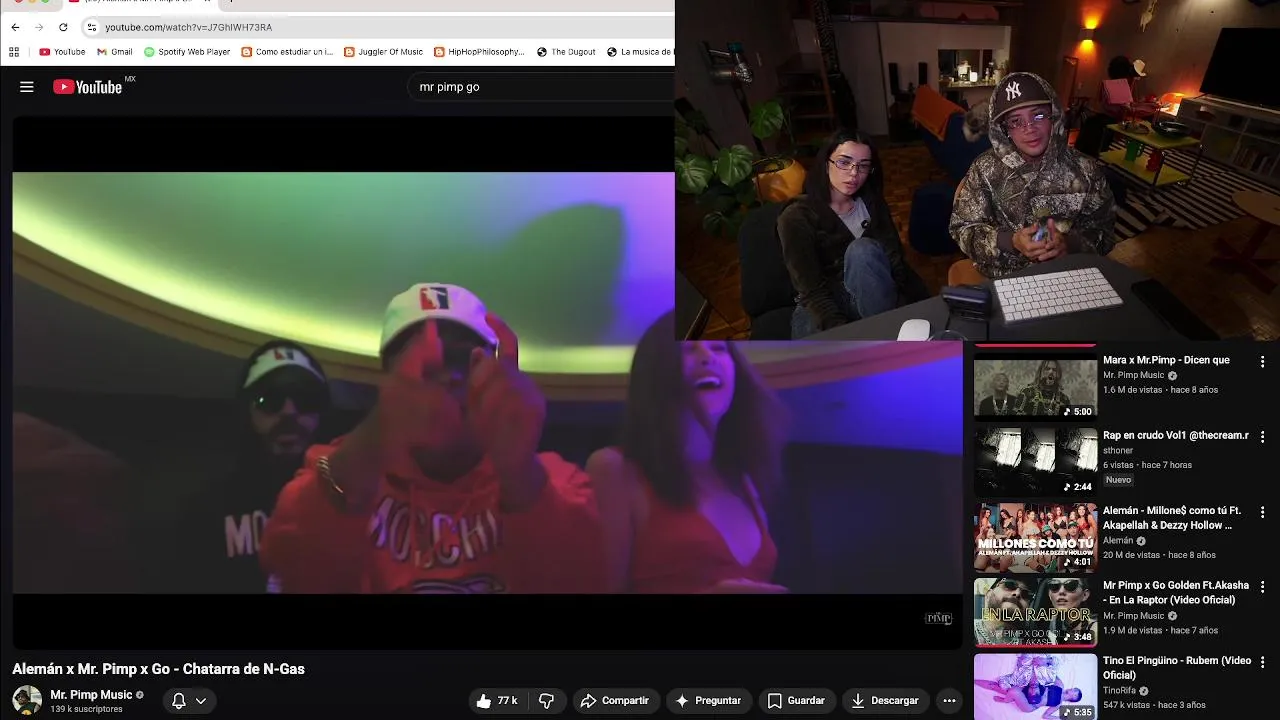Click Preguntar button
The height and width of the screenshot is (720, 1280).
708,701
